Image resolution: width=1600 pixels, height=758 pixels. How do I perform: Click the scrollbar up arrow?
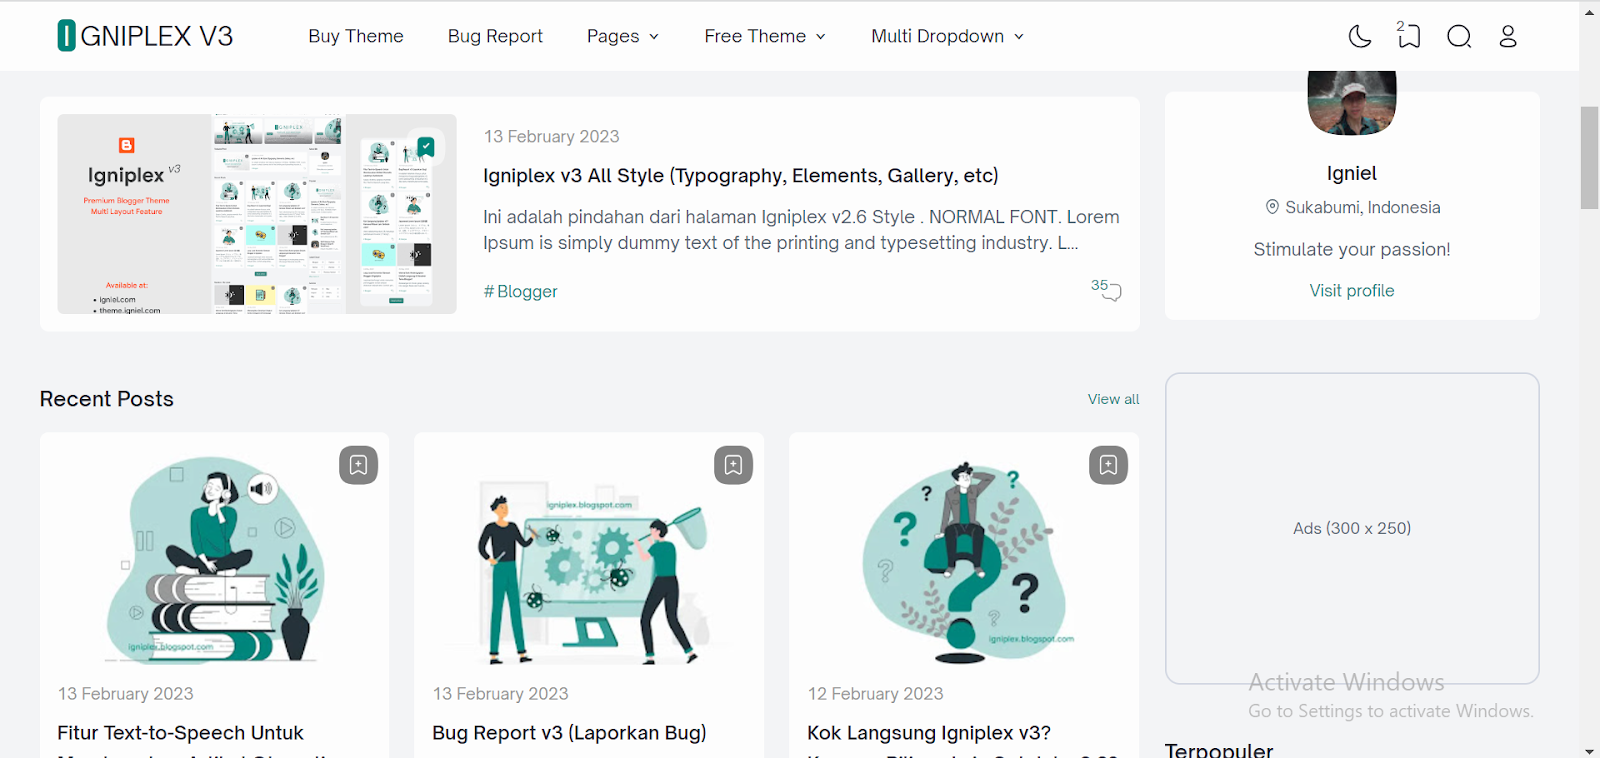point(1590,12)
